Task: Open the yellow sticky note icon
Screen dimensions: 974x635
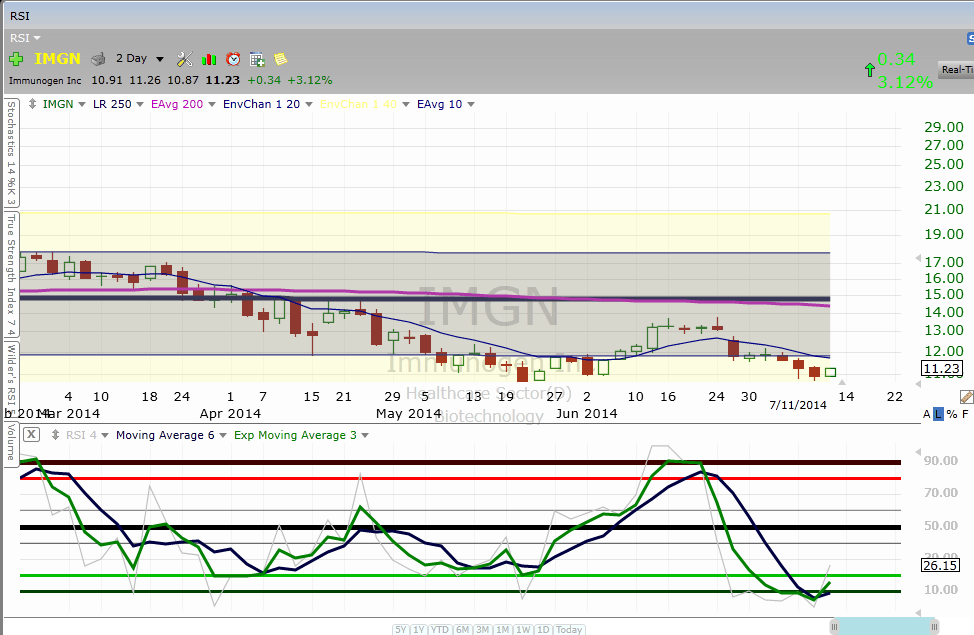Action: pos(280,59)
